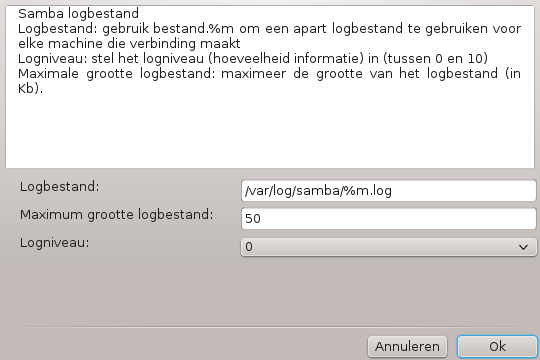Click the help line starting 'Maximale grootte logbestand'
The image size is (540, 360).
(269, 73)
